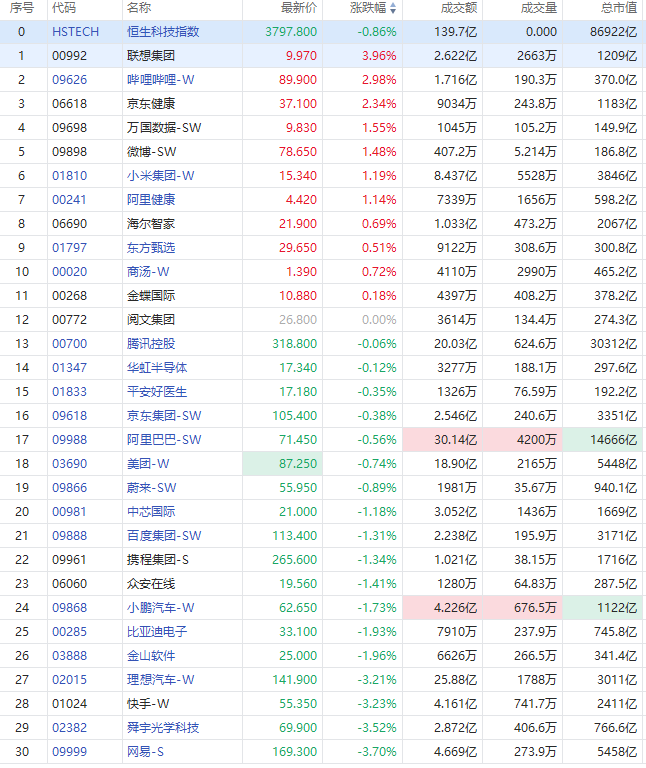This screenshot has height=768, width=646.
Task: Open 美团-W stock link
Action: coord(148,464)
